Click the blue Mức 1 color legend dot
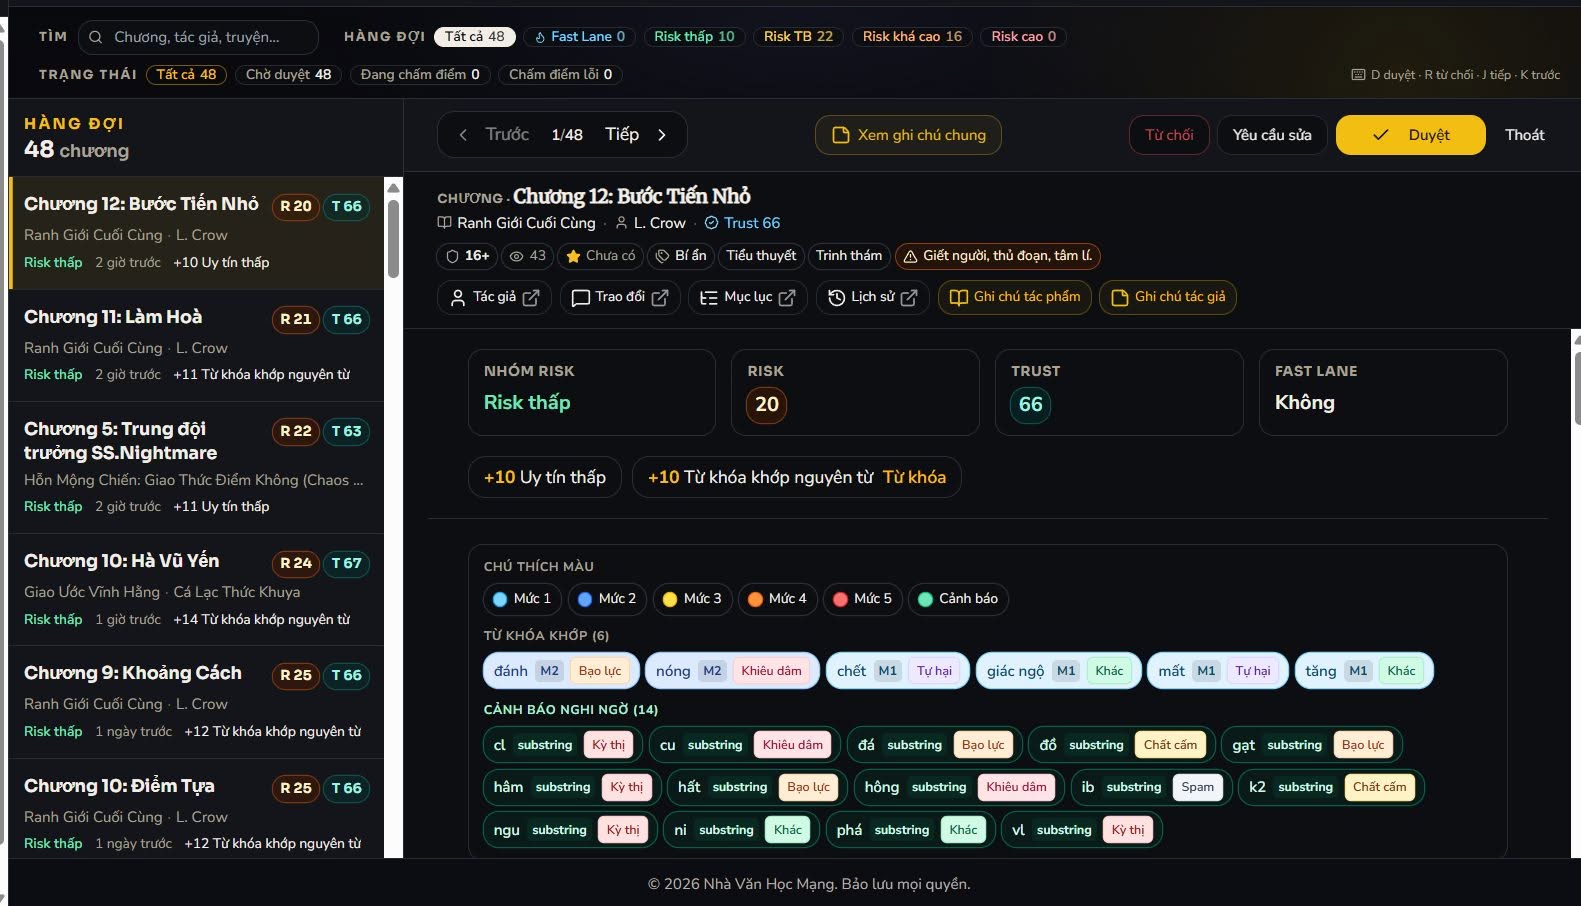Image resolution: width=1581 pixels, height=906 pixels. (500, 599)
